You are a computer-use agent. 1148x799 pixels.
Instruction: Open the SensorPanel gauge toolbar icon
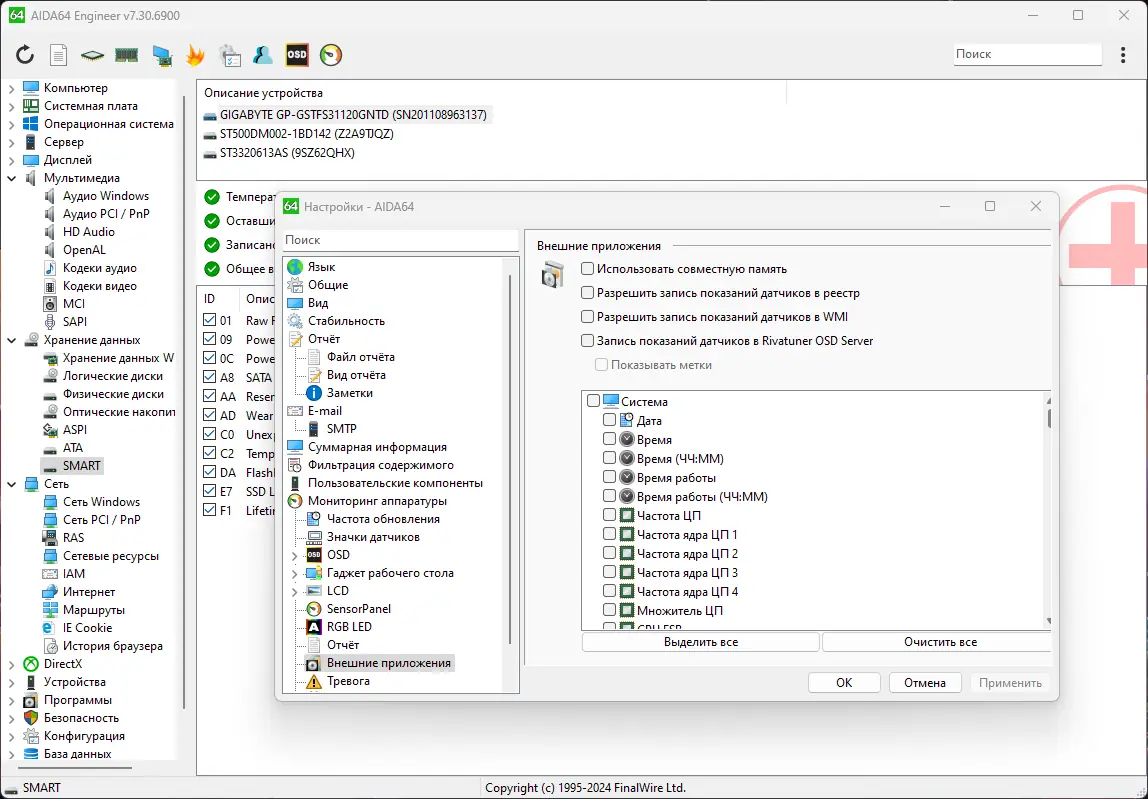tap(331, 55)
